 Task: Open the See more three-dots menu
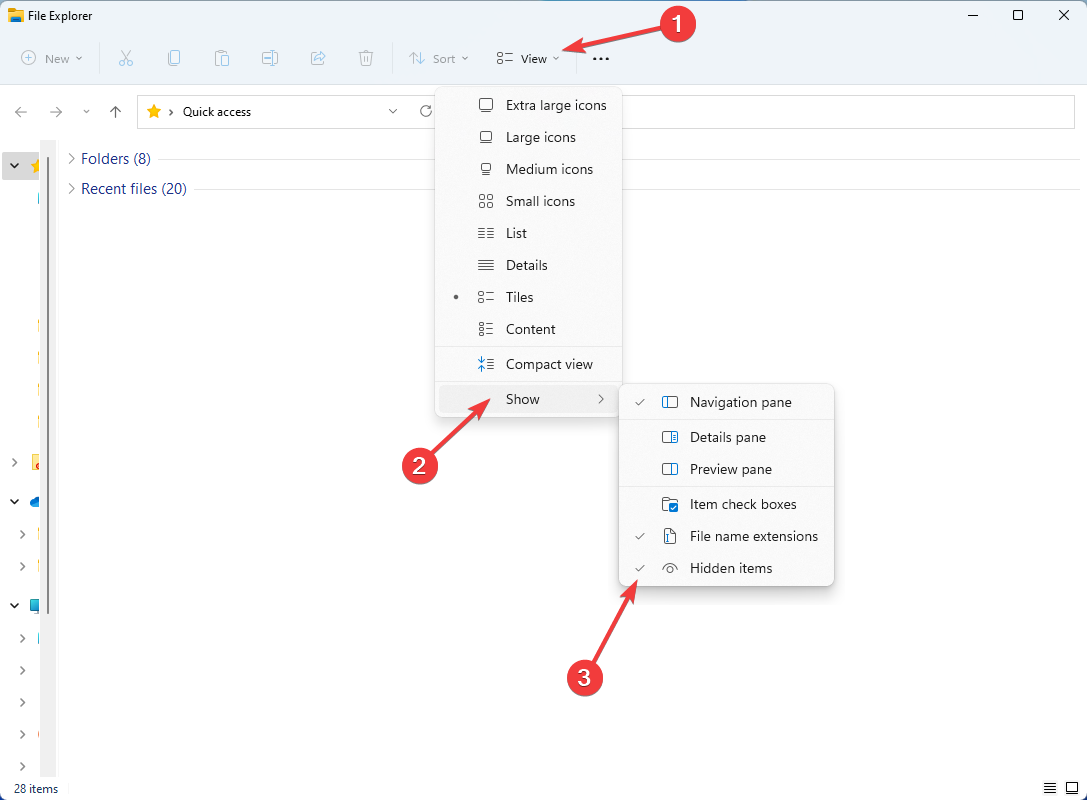pos(601,59)
